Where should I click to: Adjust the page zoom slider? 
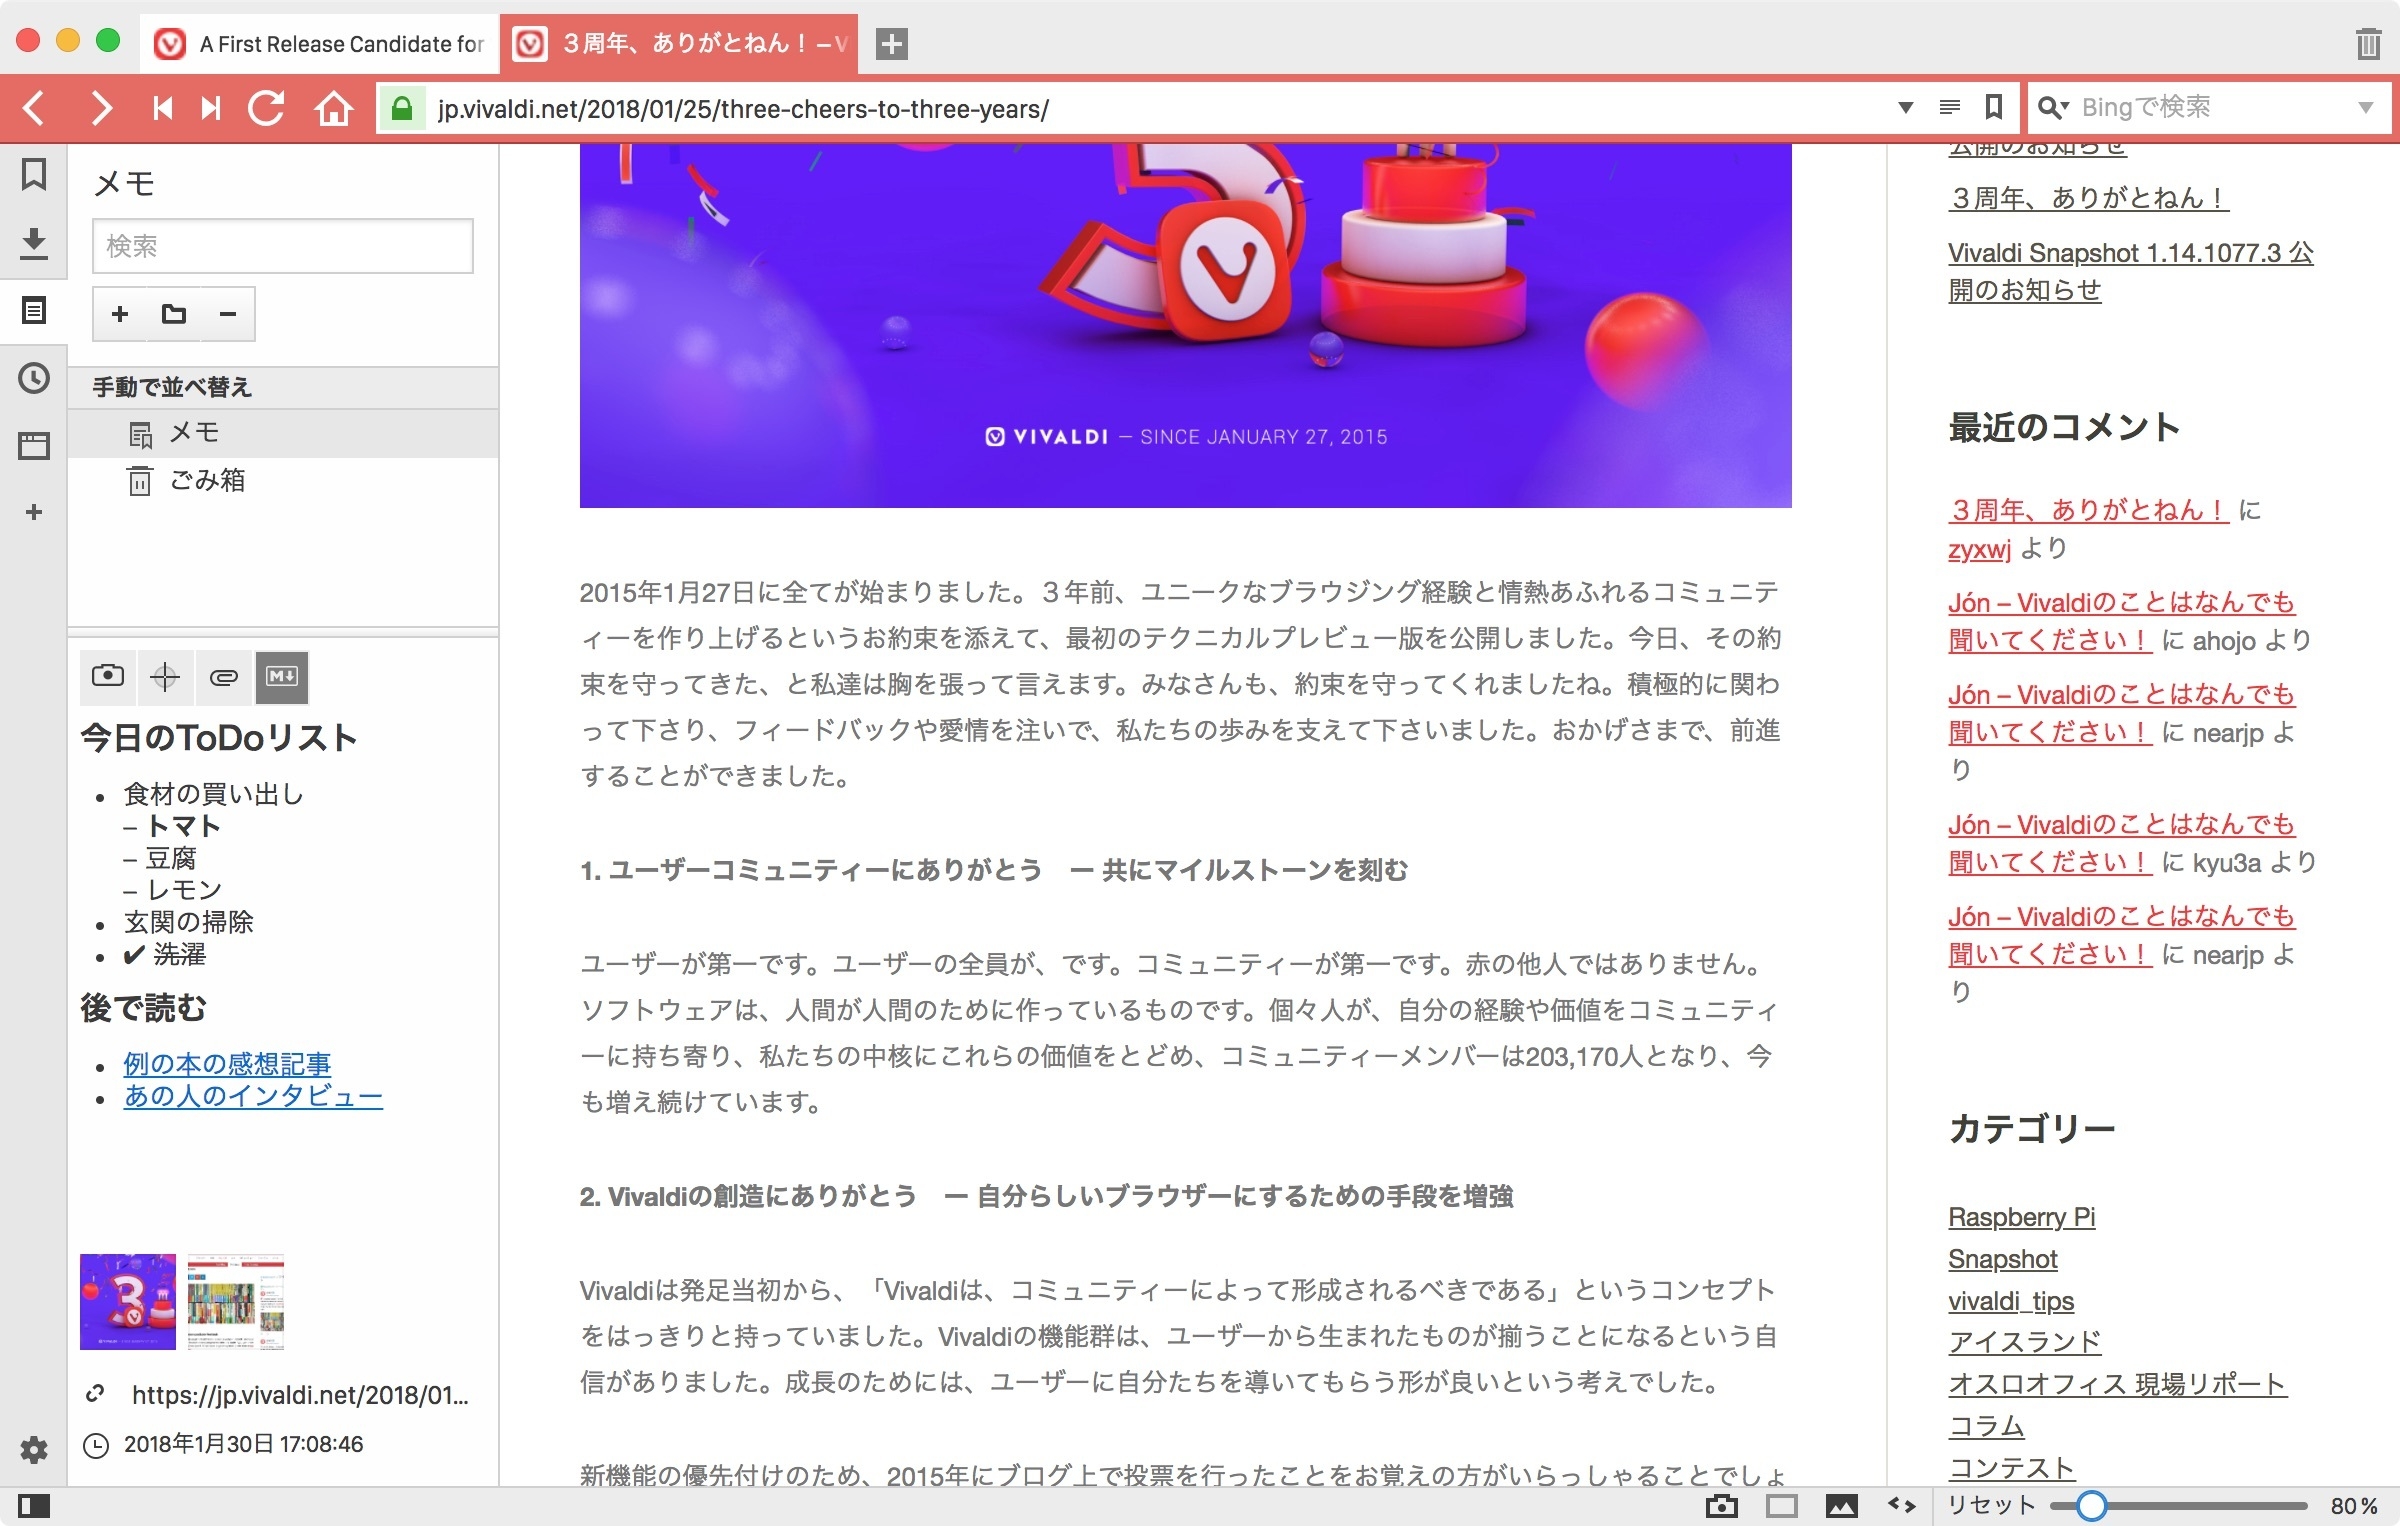click(x=2091, y=1505)
